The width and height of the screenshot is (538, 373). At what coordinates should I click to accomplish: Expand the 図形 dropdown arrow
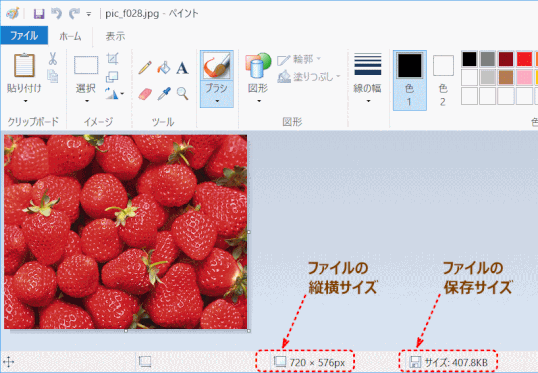click(x=259, y=101)
